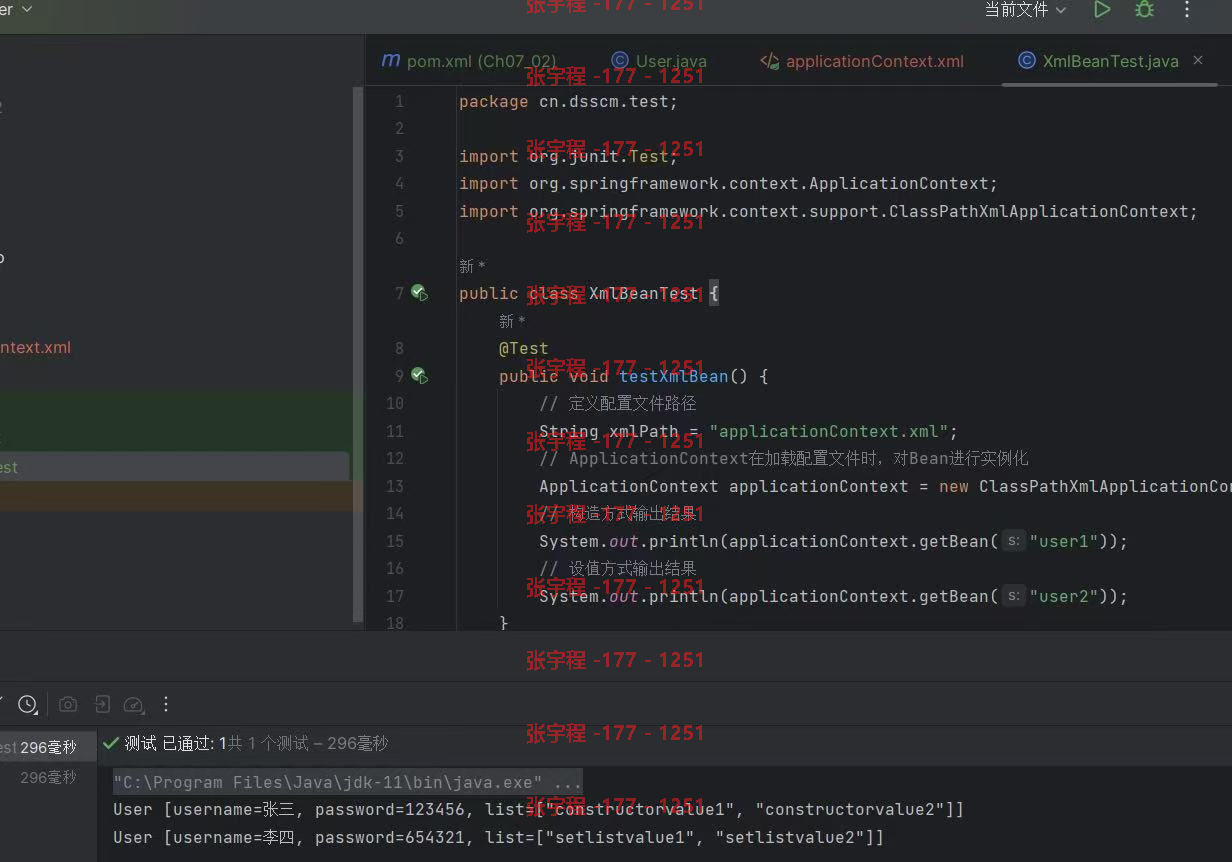The width and height of the screenshot is (1232, 862).
Task: Click the Maven icon on the pom.xml tab
Action: pos(391,61)
